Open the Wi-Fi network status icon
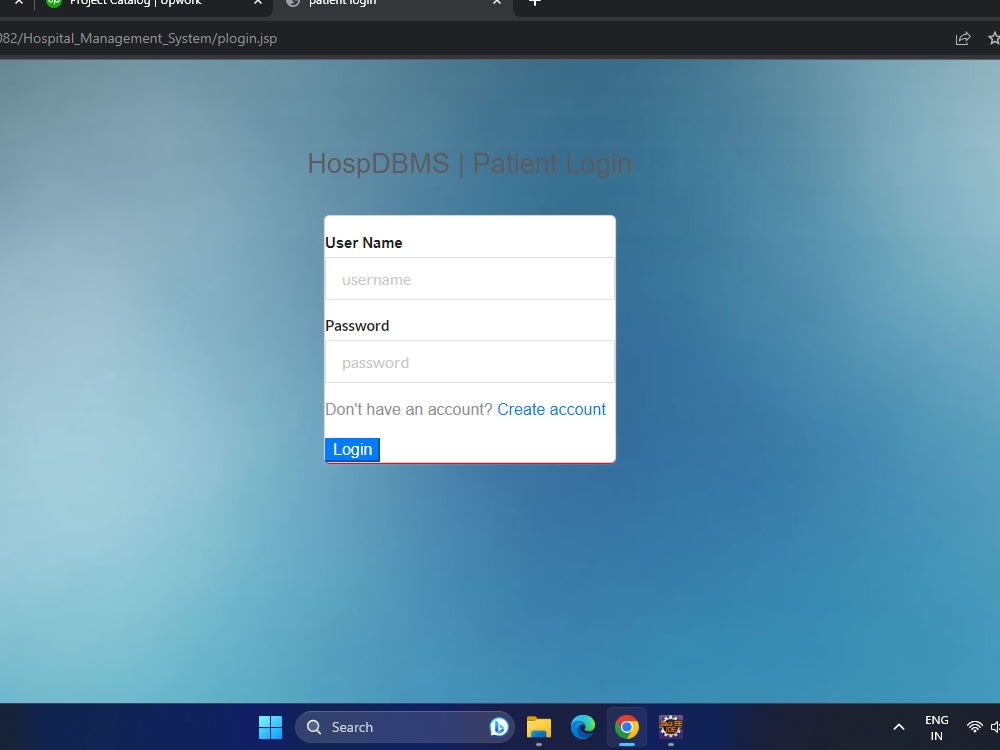1000x750 pixels. 974,727
